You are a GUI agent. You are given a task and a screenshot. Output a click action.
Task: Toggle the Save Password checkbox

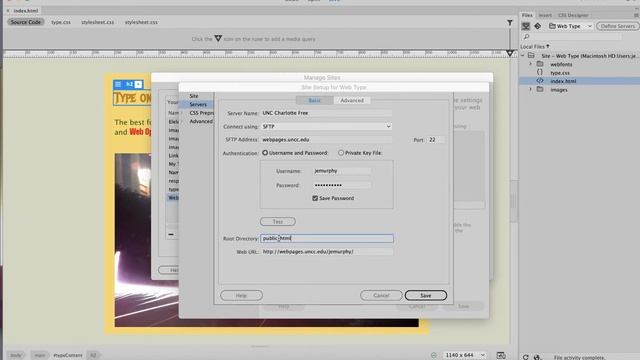315,198
